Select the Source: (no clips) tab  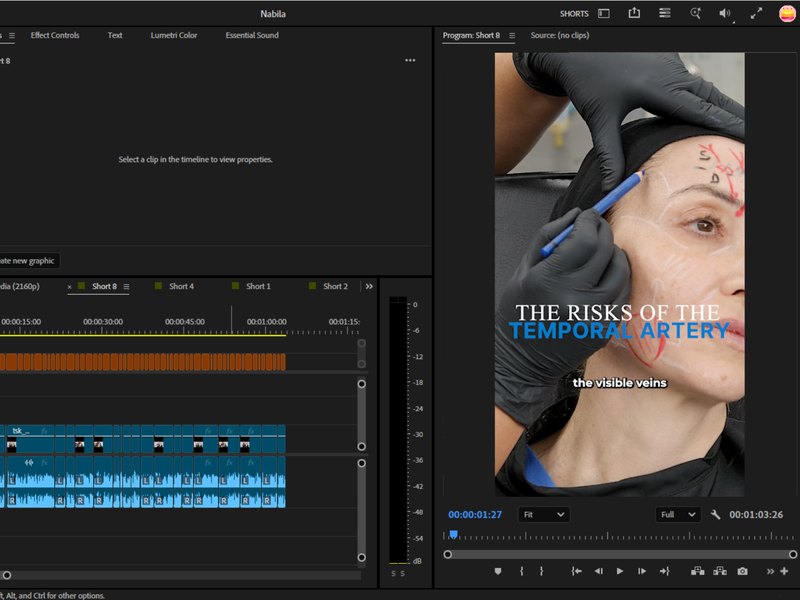560,35
